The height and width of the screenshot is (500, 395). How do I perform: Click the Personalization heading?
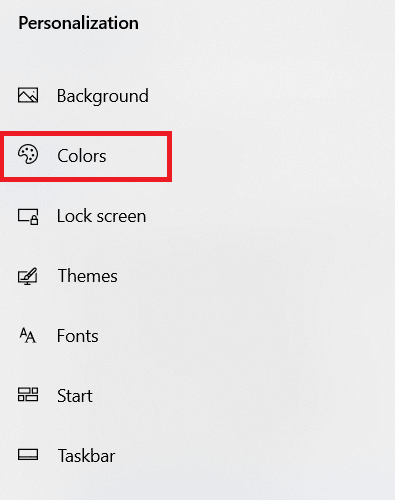click(x=78, y=23)
